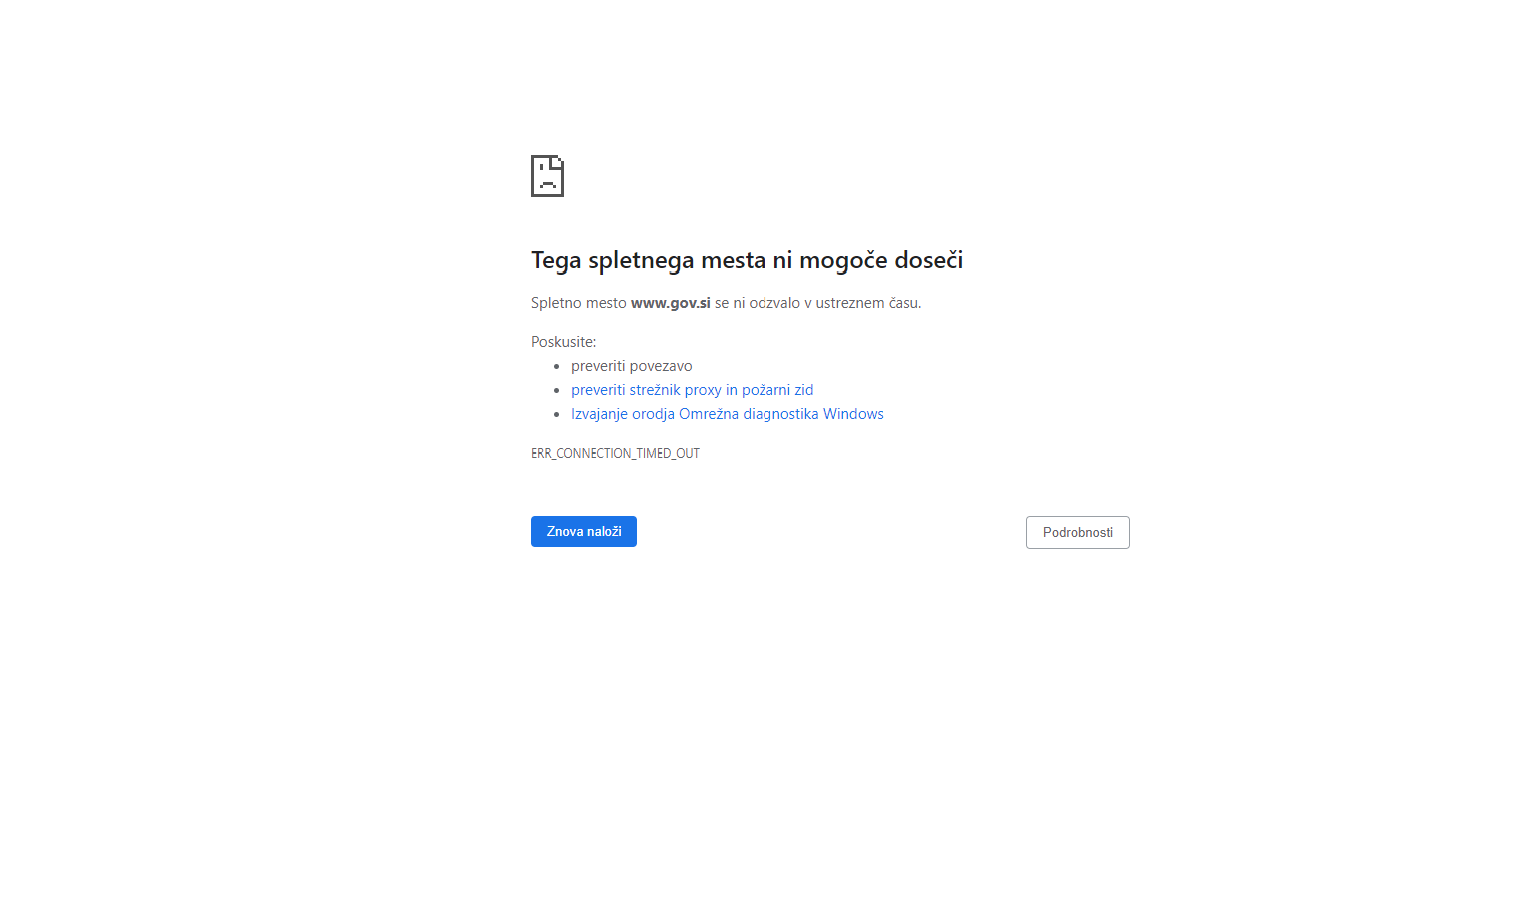The width and height of the screenshot is (1530, 906).
Task: Click the word 'doseči' in the heading
Action: coord(929,260)
